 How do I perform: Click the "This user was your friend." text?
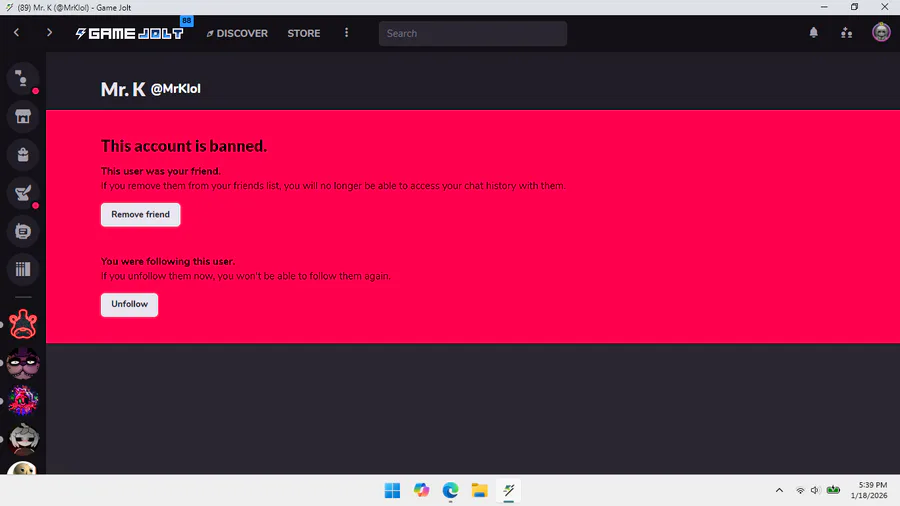161,171
